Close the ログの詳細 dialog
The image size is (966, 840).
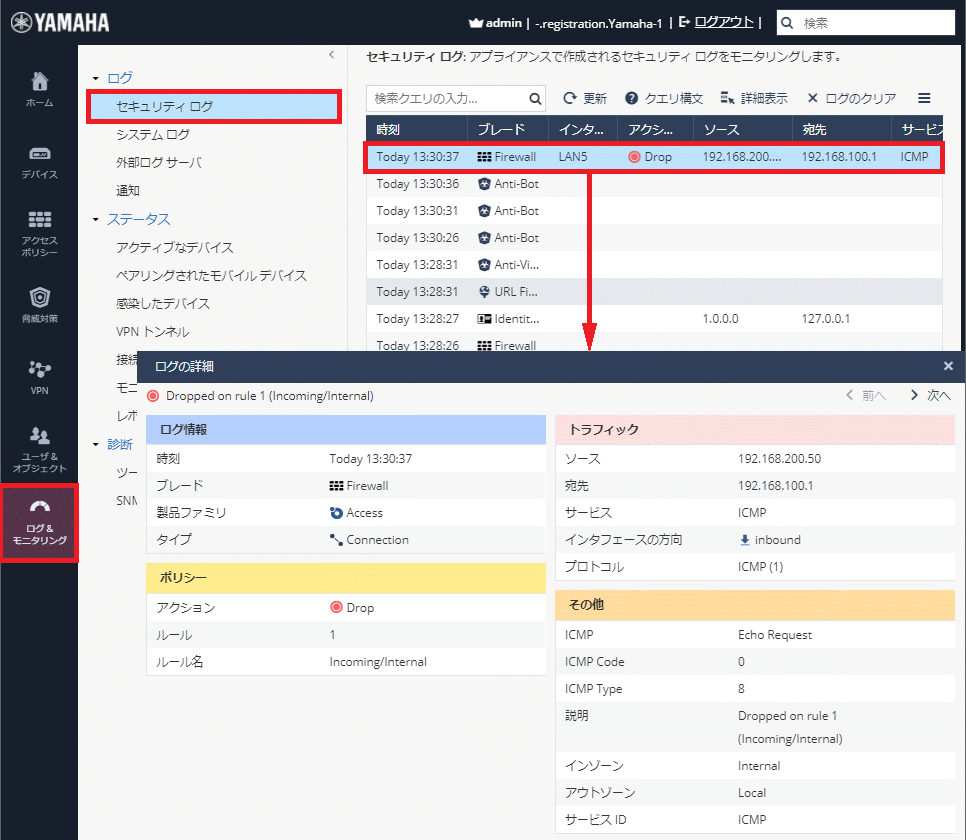click(x=948, y=366)
